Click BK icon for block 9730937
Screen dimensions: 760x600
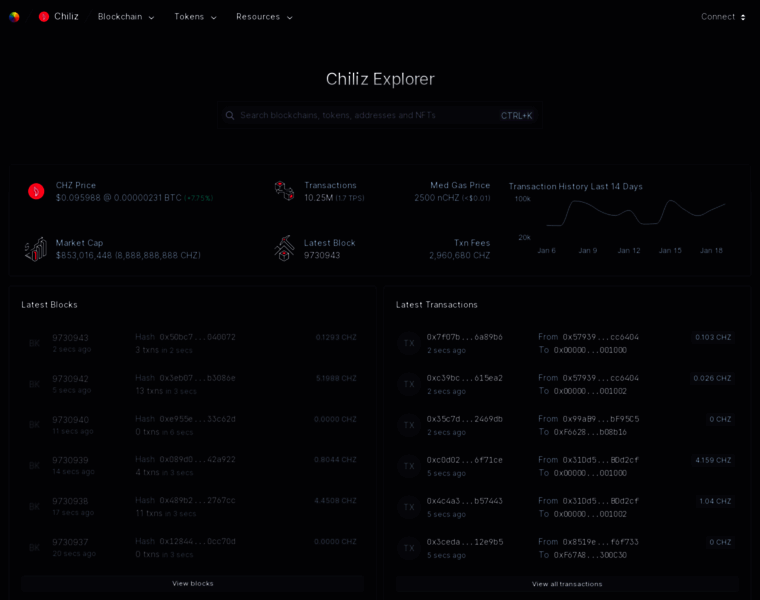coord(34,548)
